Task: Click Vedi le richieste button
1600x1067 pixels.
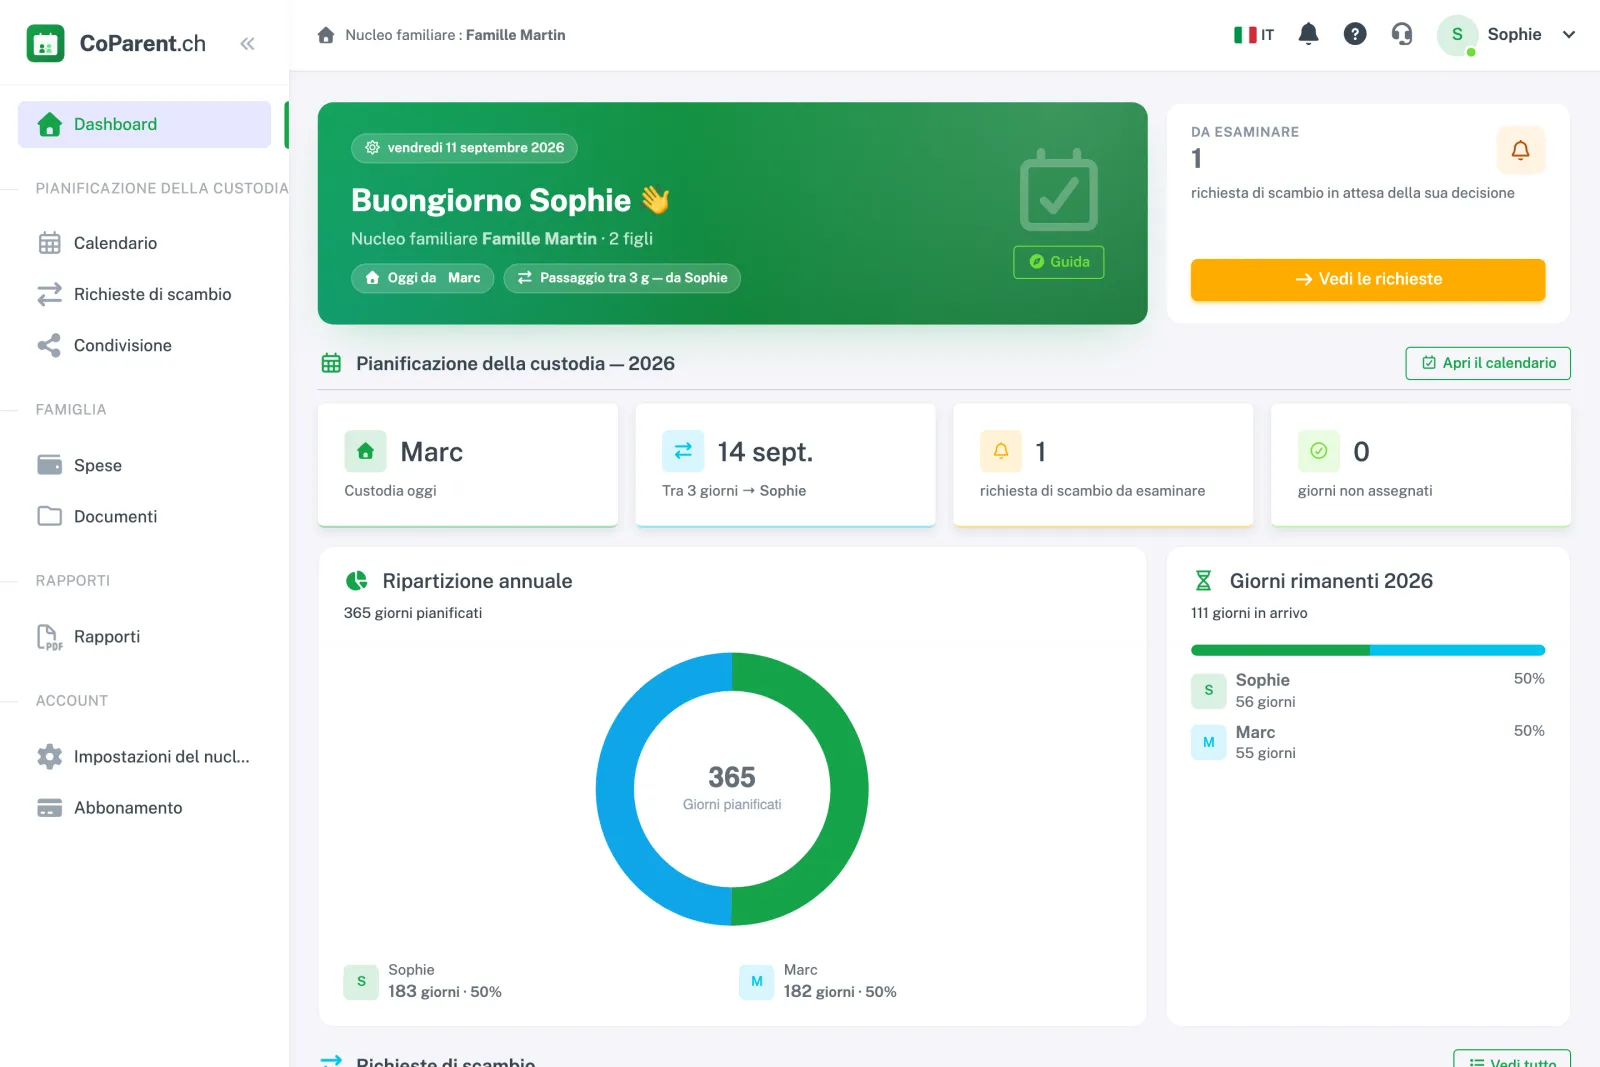Action: pyautogui.click(x=1368, y=279)
